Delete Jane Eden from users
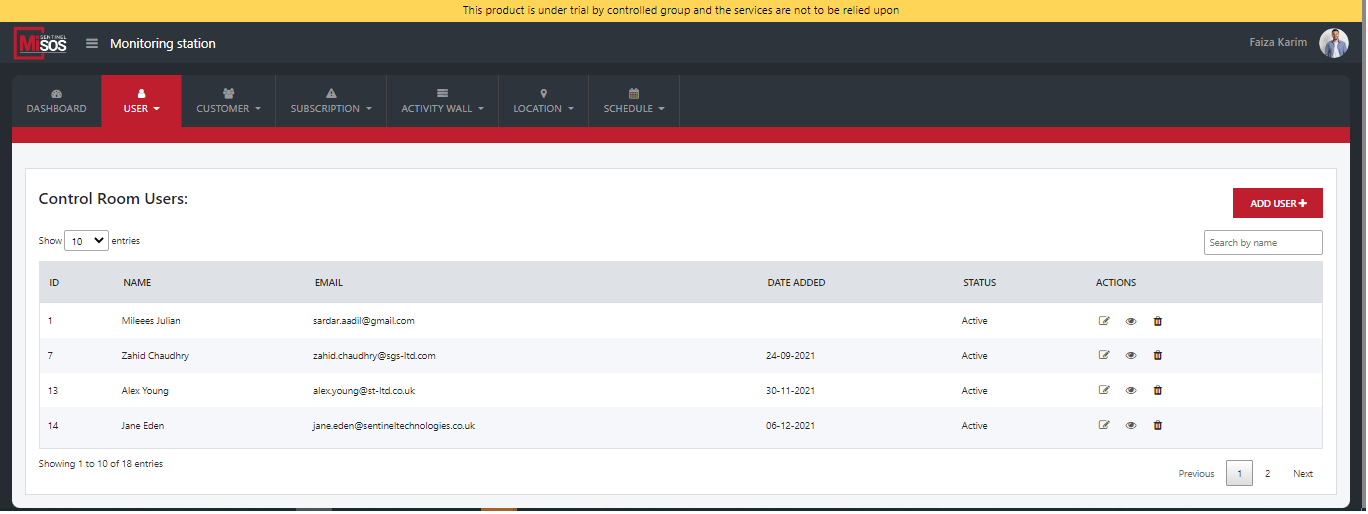The image size is (1368, 514). point(1158,425)
